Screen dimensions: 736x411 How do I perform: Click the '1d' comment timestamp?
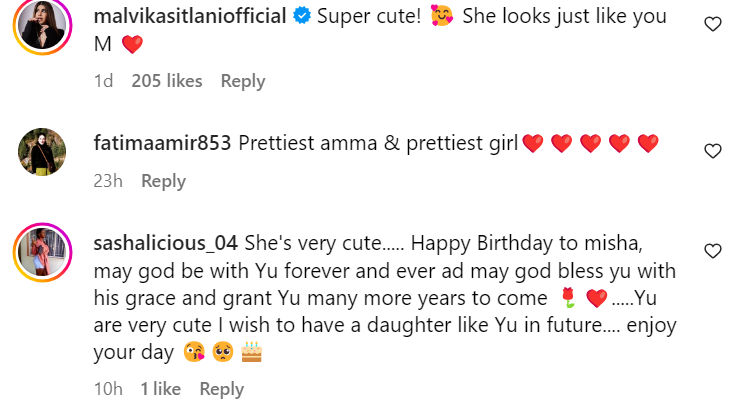pyautogui.click(x=104, y=81)
